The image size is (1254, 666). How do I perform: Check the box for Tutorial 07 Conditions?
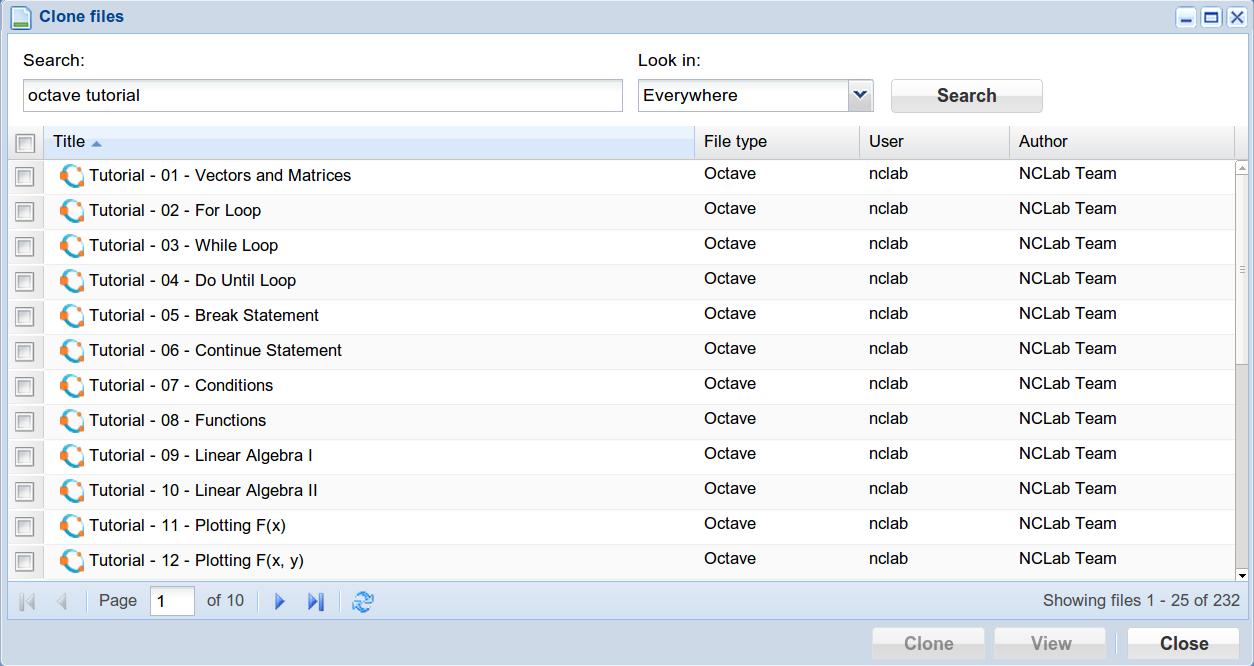point(25,387)
